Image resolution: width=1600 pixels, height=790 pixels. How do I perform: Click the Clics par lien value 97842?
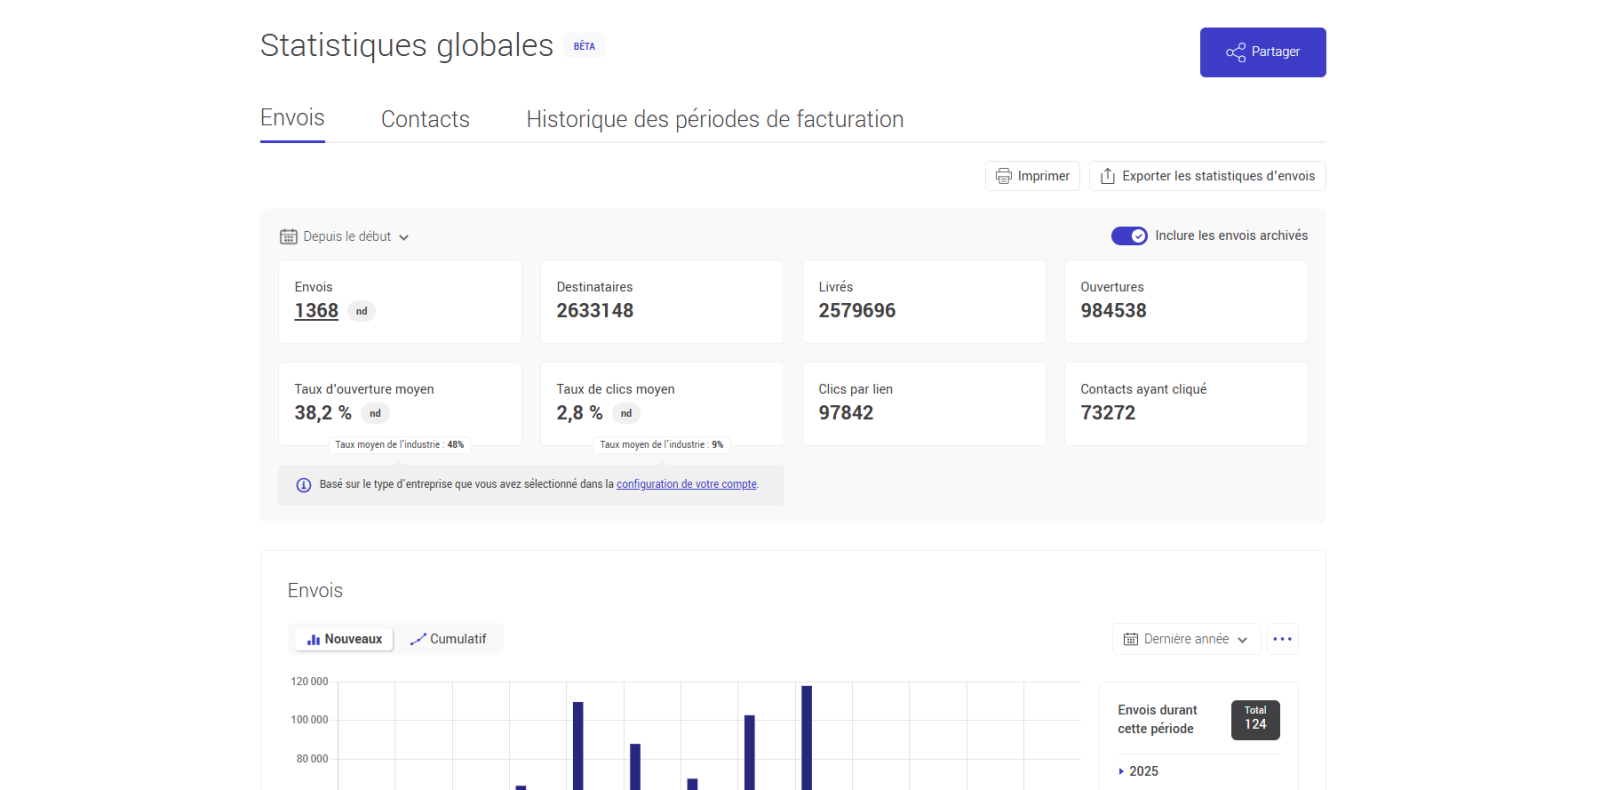pos(846,413)
